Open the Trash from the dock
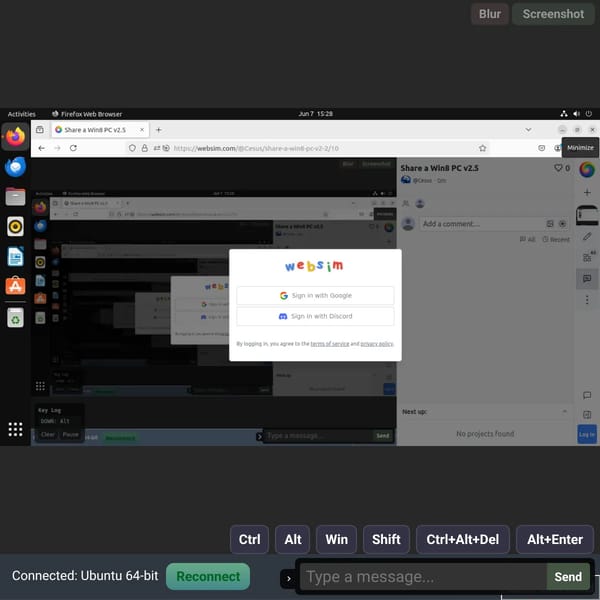The image size is (600, 600). click(15, 317)
